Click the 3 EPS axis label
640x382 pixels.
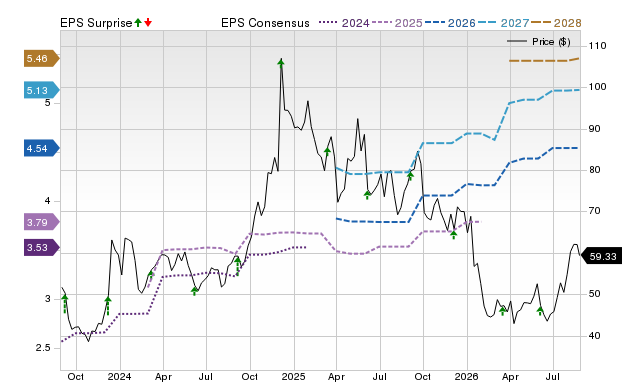48,299
